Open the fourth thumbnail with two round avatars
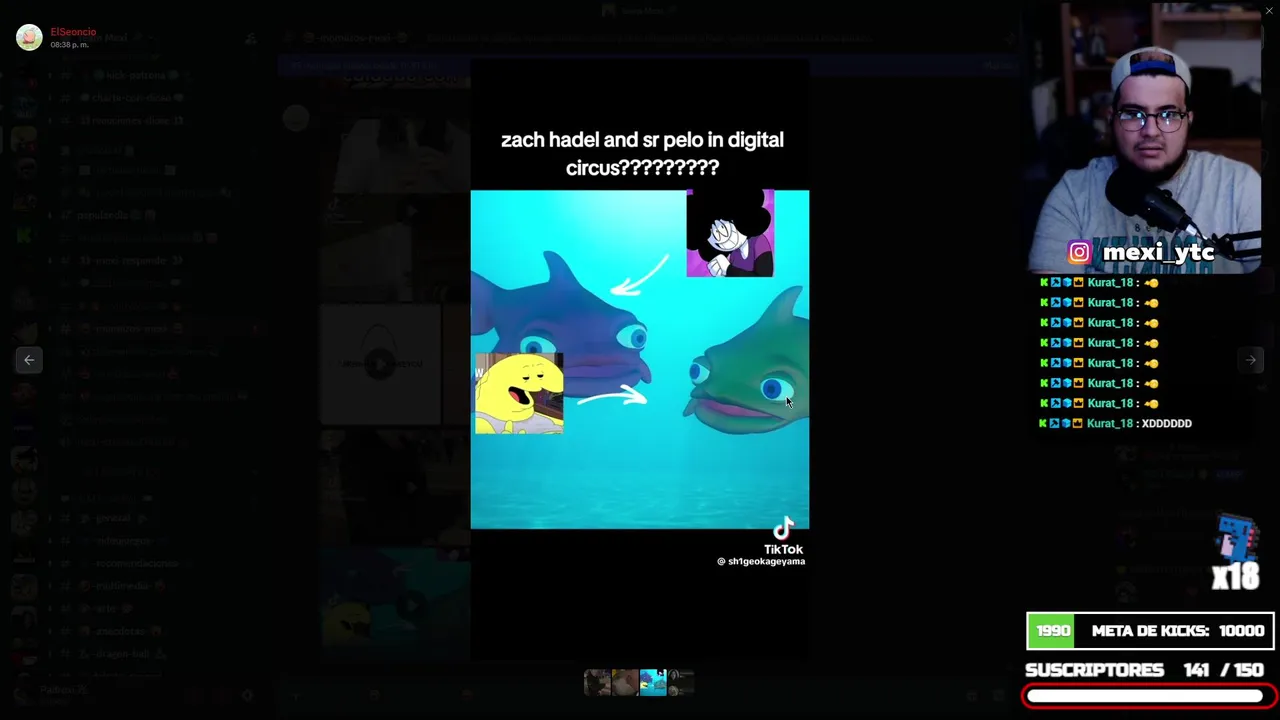Viewport: 1280px width, 720px height. pos(681,682)
